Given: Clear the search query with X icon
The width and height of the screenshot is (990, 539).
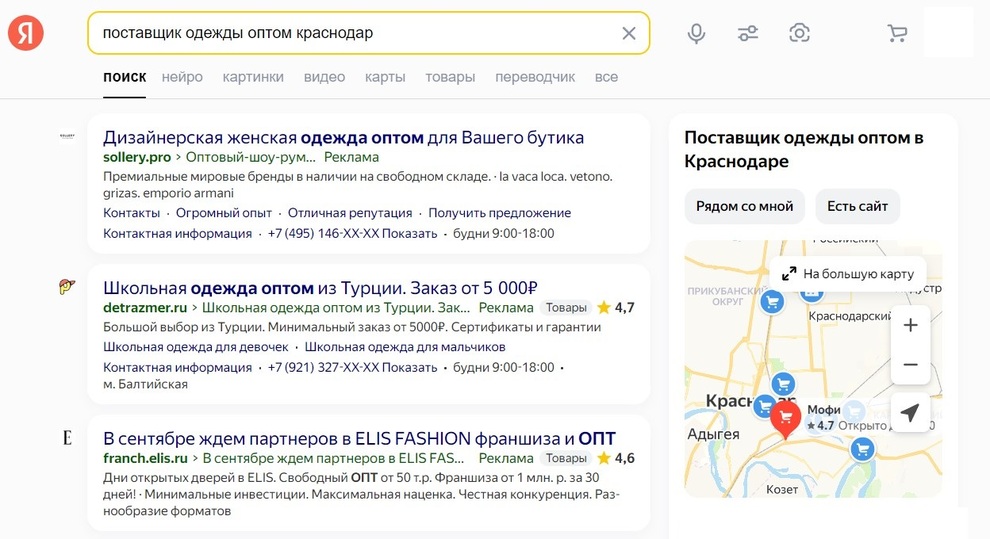Looking at the screenshot, I should tap(629, 33).
